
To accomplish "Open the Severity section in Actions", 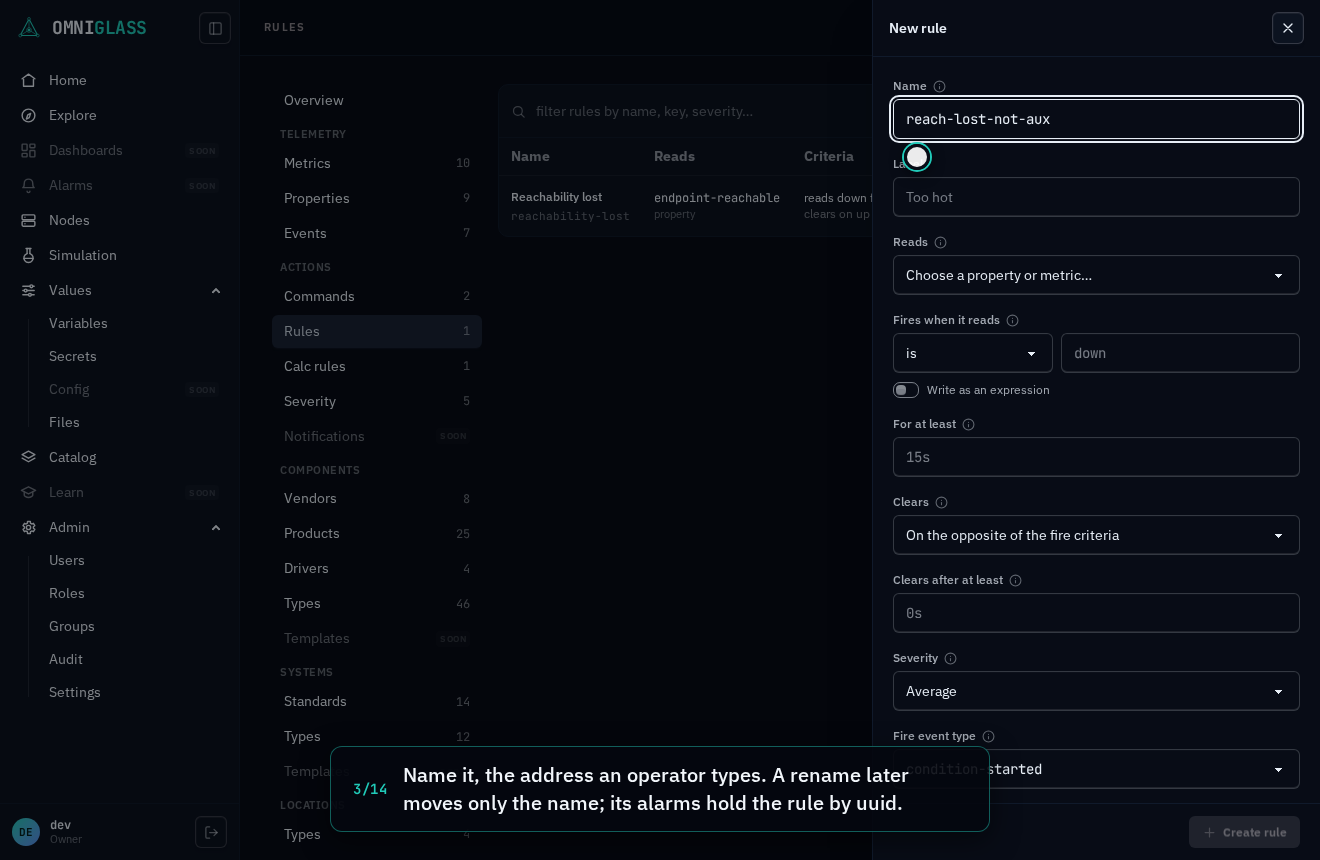I will (377, 401).
